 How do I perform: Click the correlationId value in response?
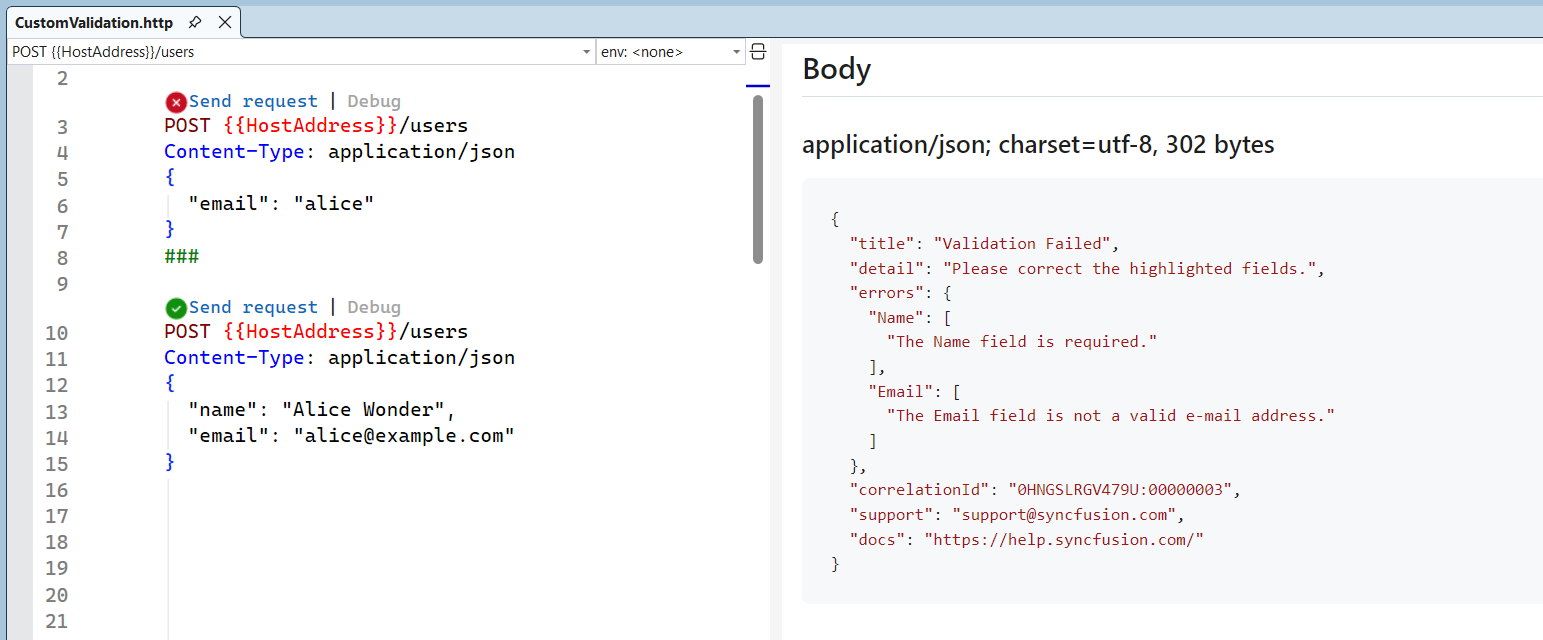point(1124,490)
